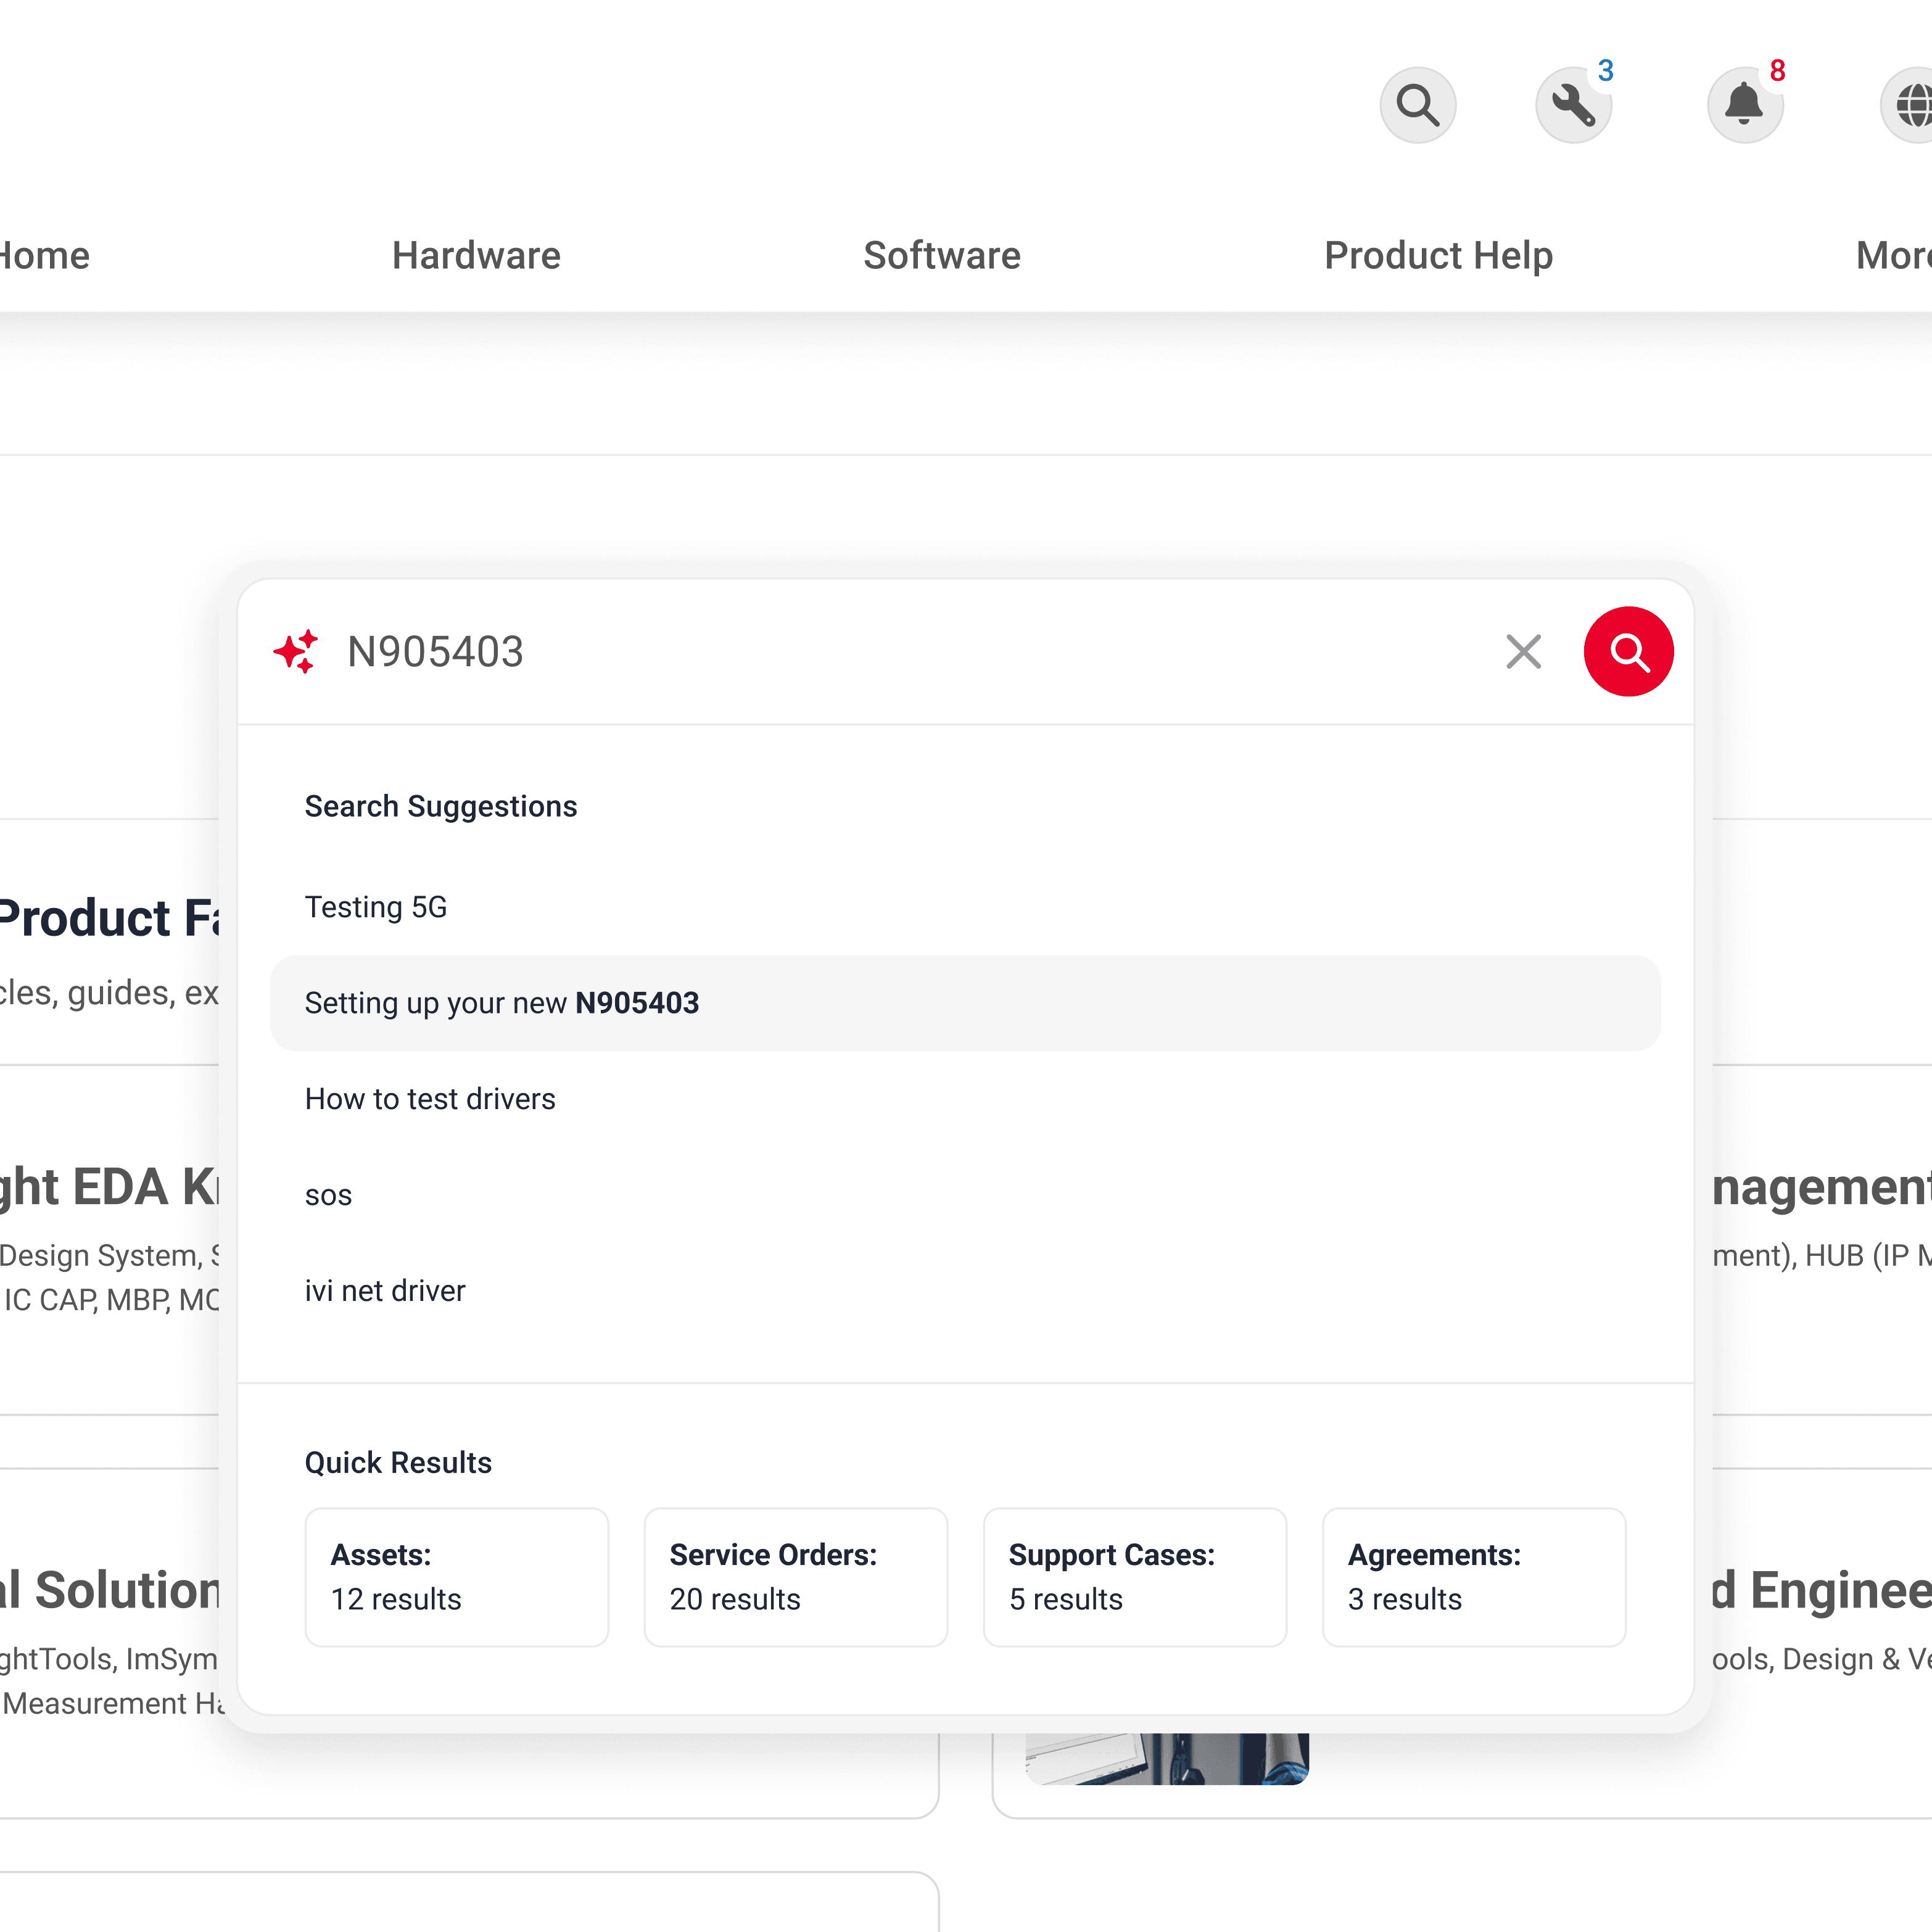Click the Home navigation item
Viewport: 1932px width, 1932px height.
tap(45, 256)
